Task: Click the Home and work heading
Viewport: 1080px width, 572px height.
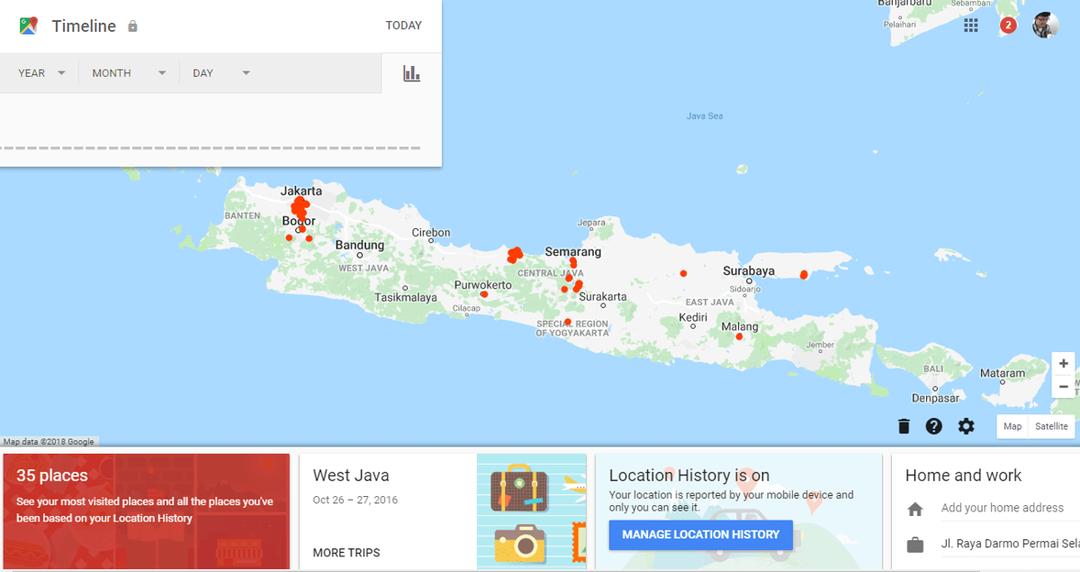Action: point(963,476)
